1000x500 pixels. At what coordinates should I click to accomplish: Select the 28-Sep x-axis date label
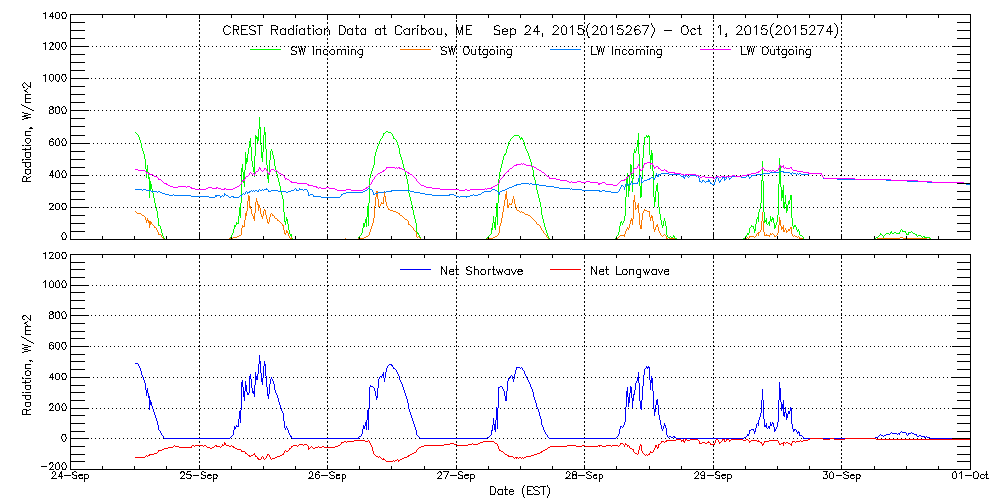584,476
